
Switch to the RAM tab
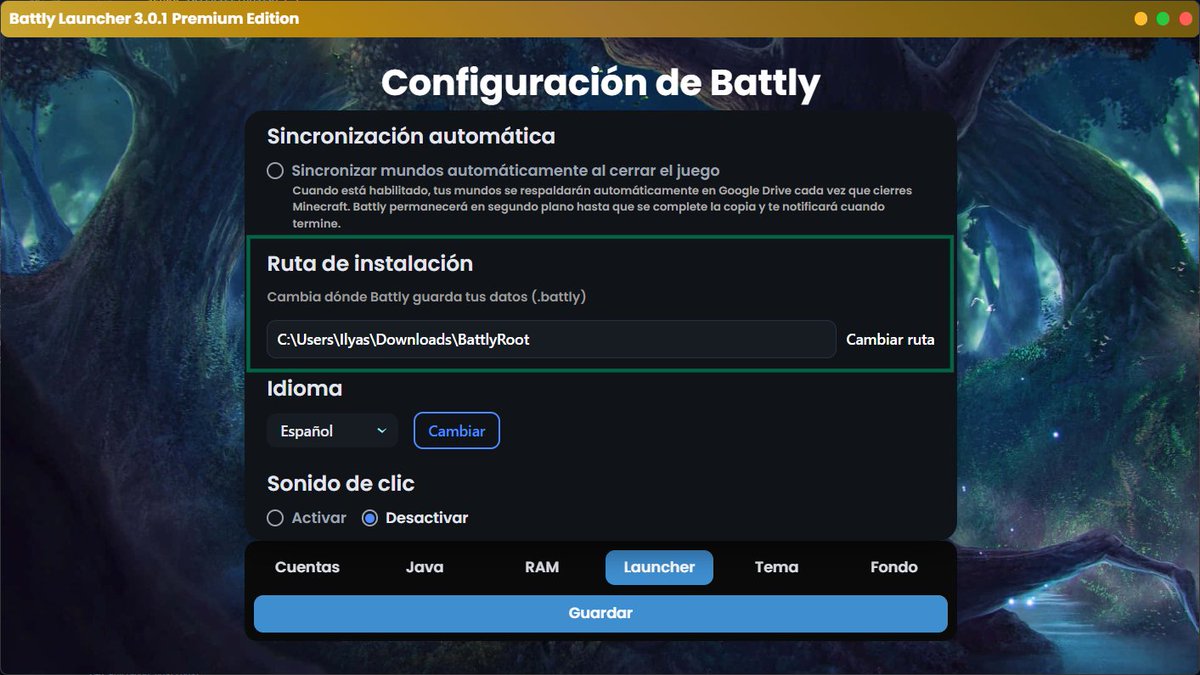coord(542,567)
